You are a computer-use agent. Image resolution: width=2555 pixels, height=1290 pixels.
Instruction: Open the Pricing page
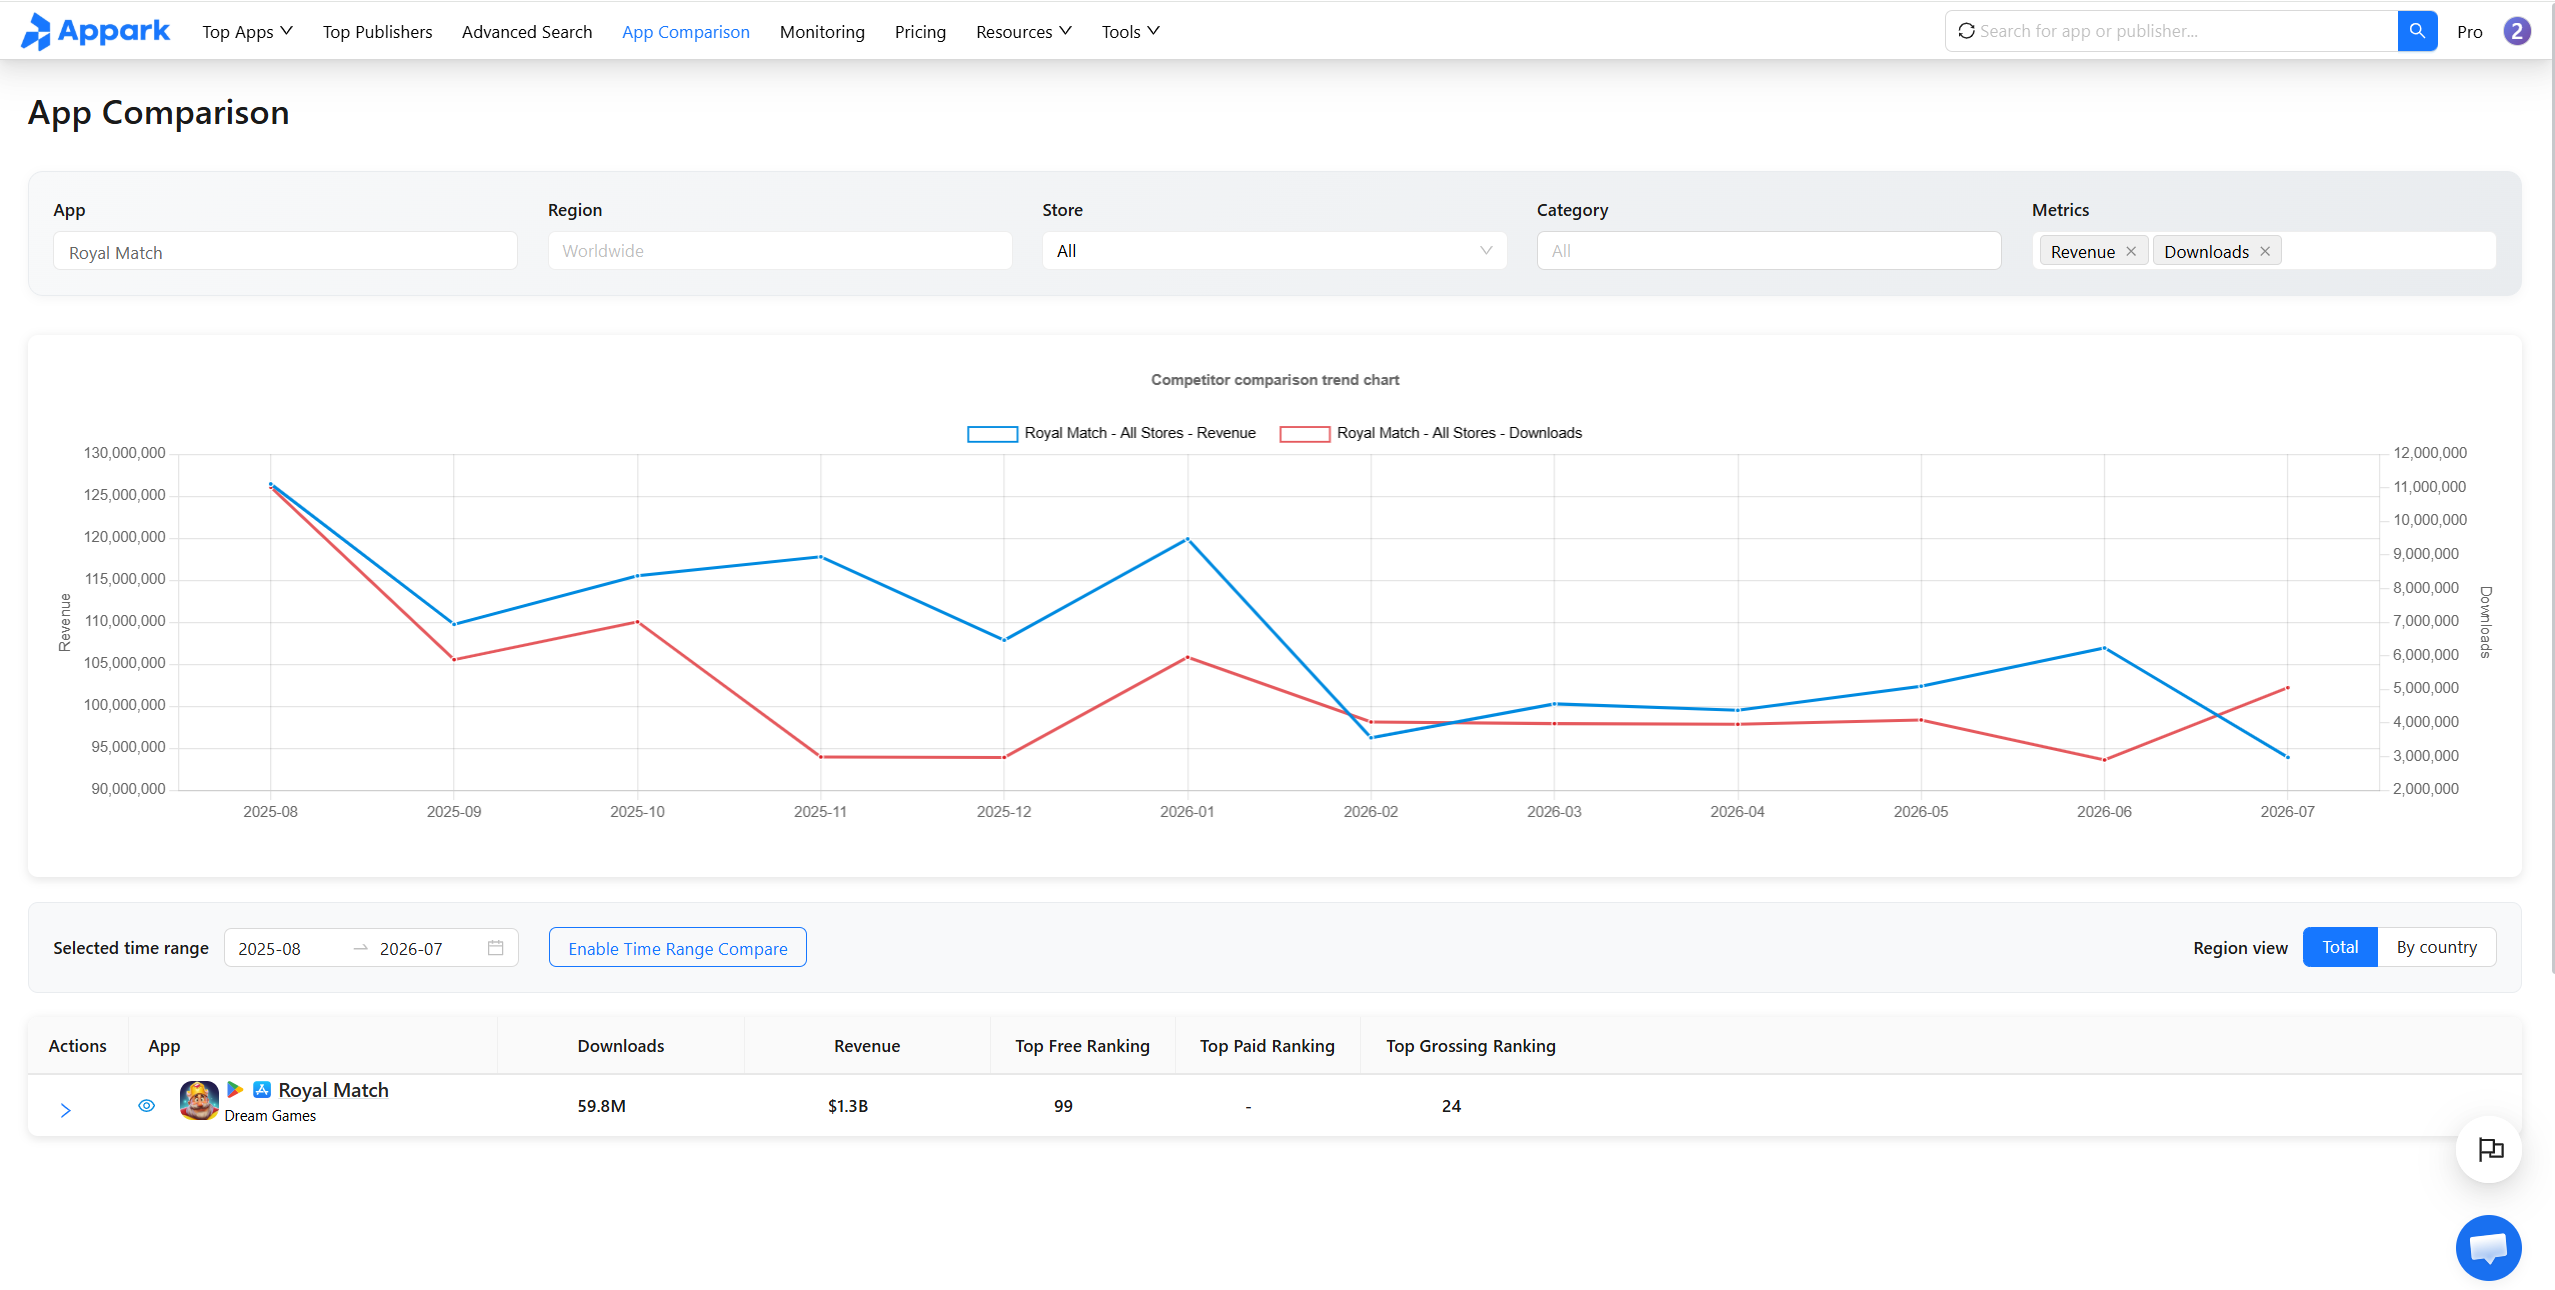click(x=920, y=32)
